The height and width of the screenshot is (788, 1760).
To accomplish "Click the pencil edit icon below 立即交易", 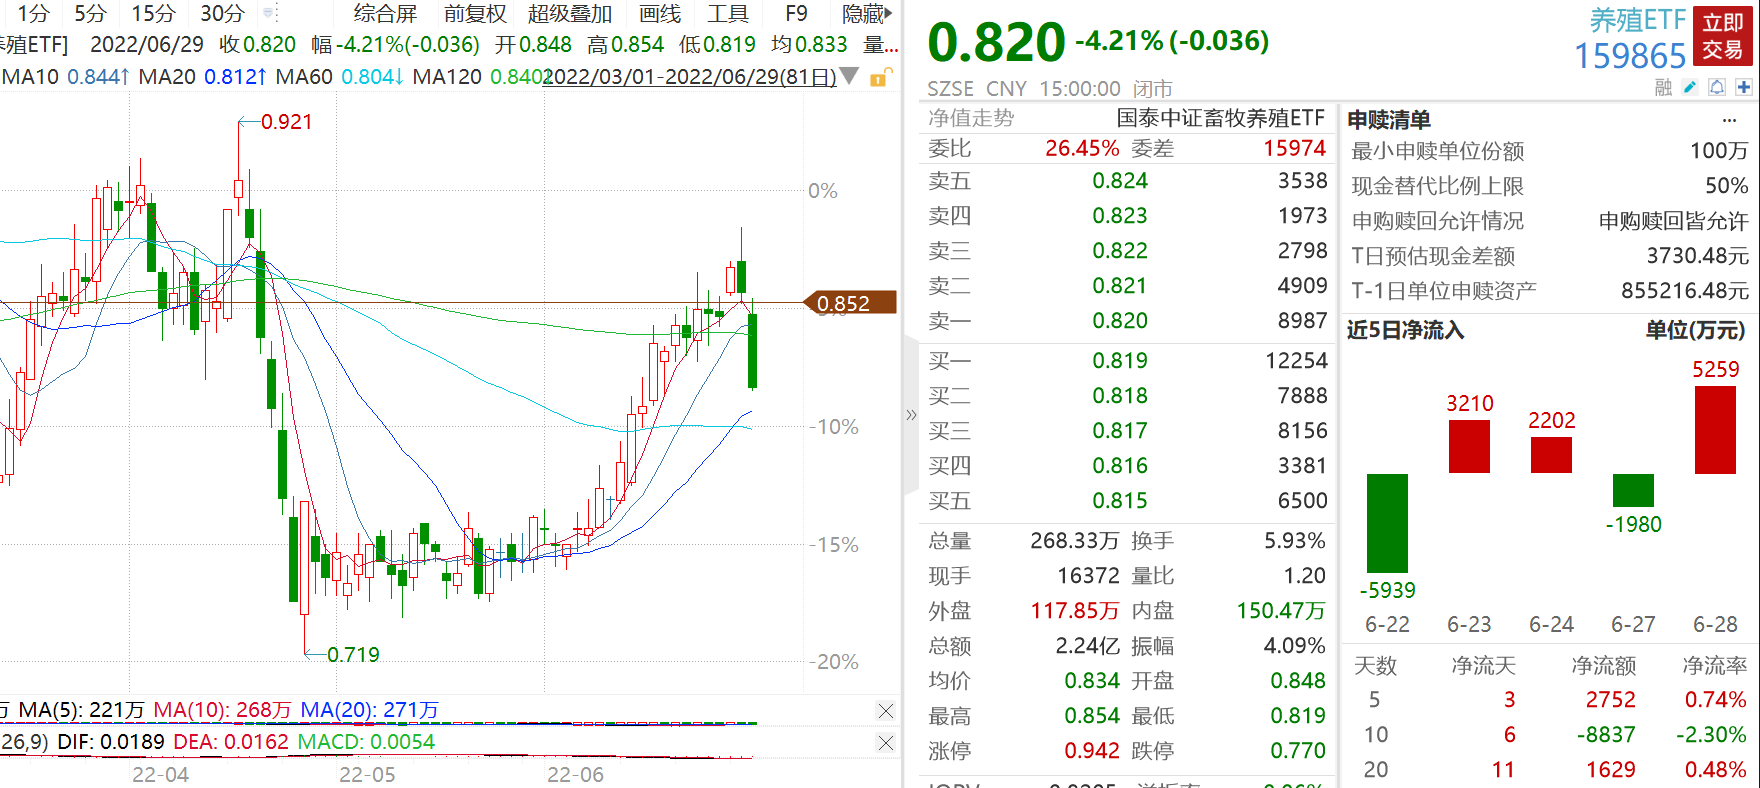I will (1690, 88).
